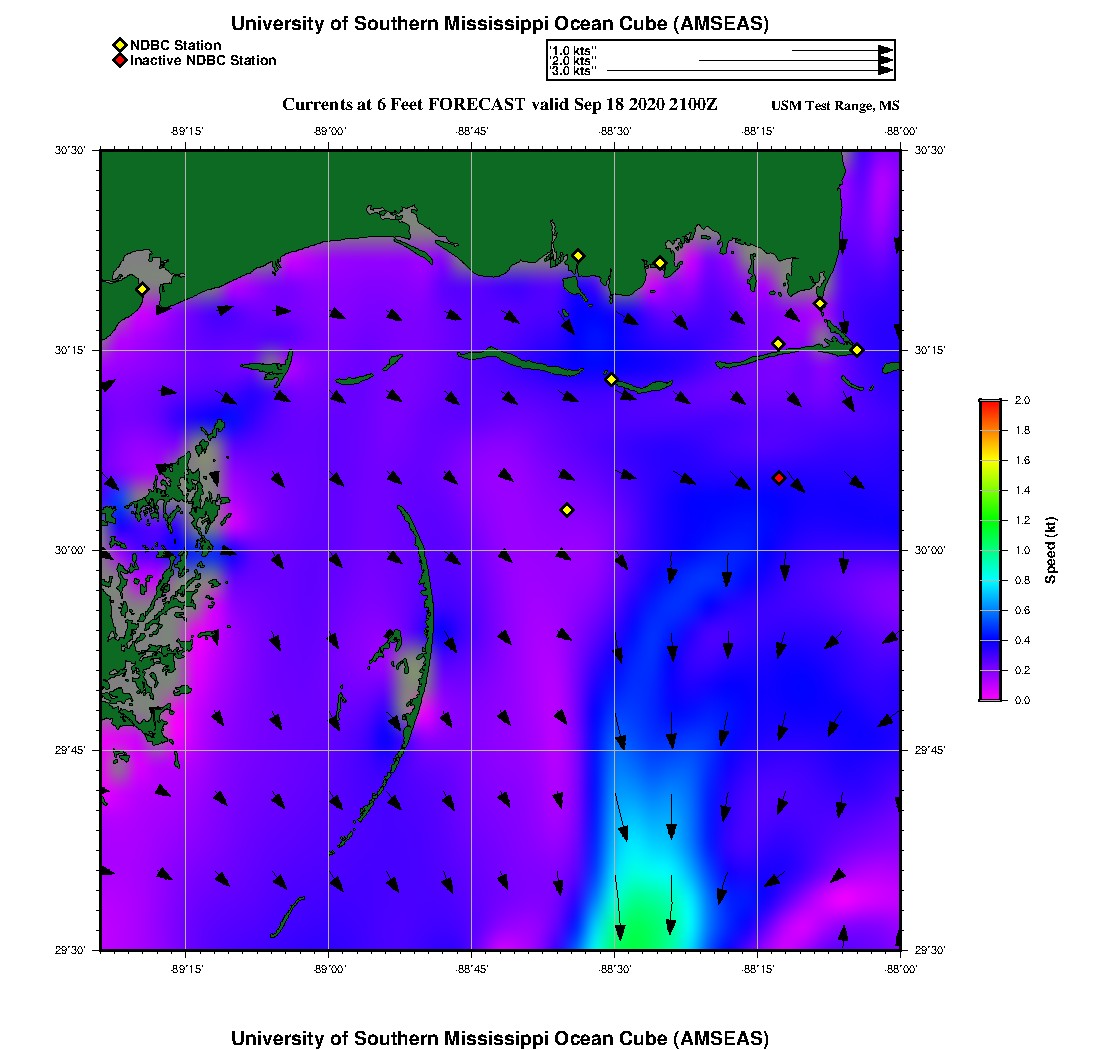Click the easternmost yellow station marker at 30°15'
This screenshot has width=1100, height=1050.
point(857,349)
